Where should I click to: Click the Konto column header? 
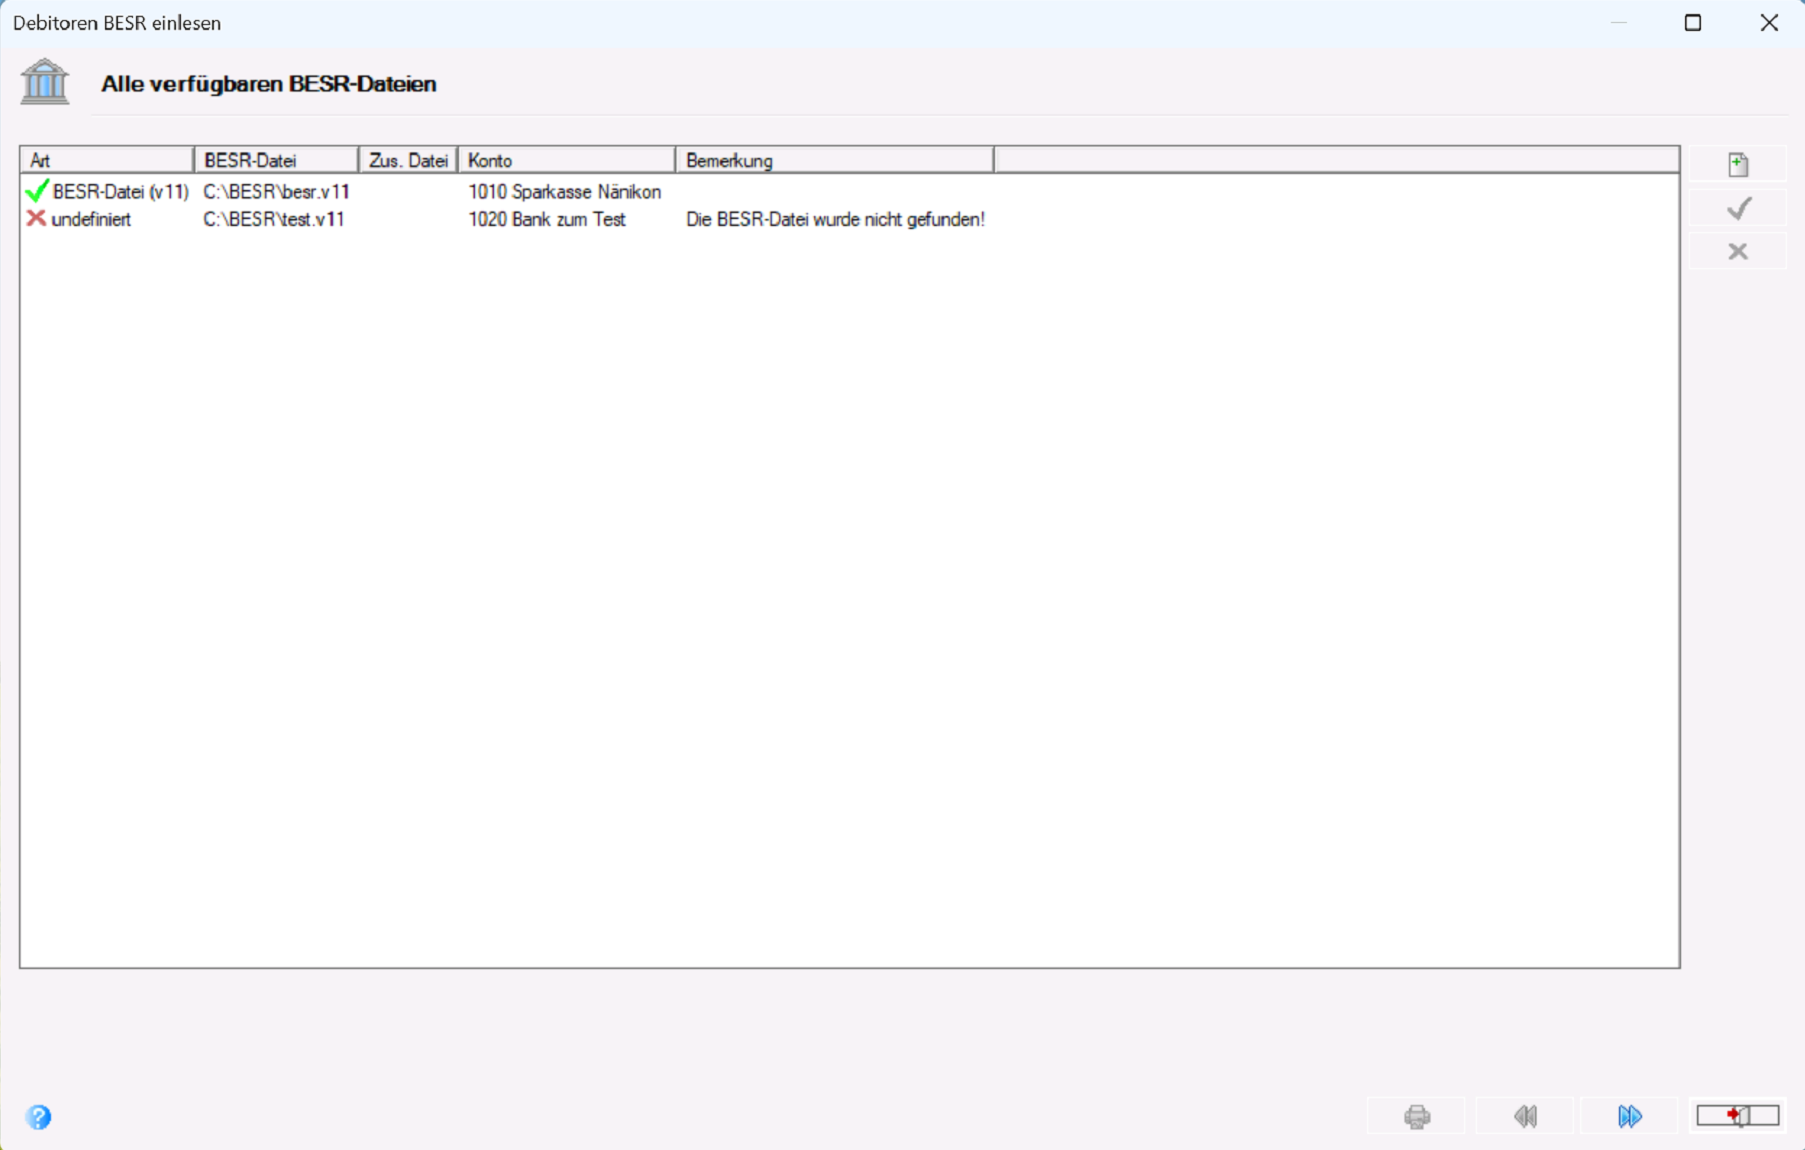567,160
